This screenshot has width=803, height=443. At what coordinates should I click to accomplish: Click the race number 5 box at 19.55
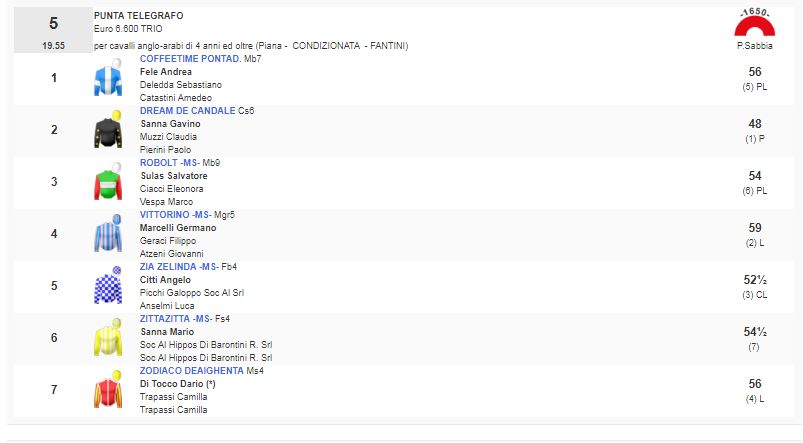click(53, 30)
